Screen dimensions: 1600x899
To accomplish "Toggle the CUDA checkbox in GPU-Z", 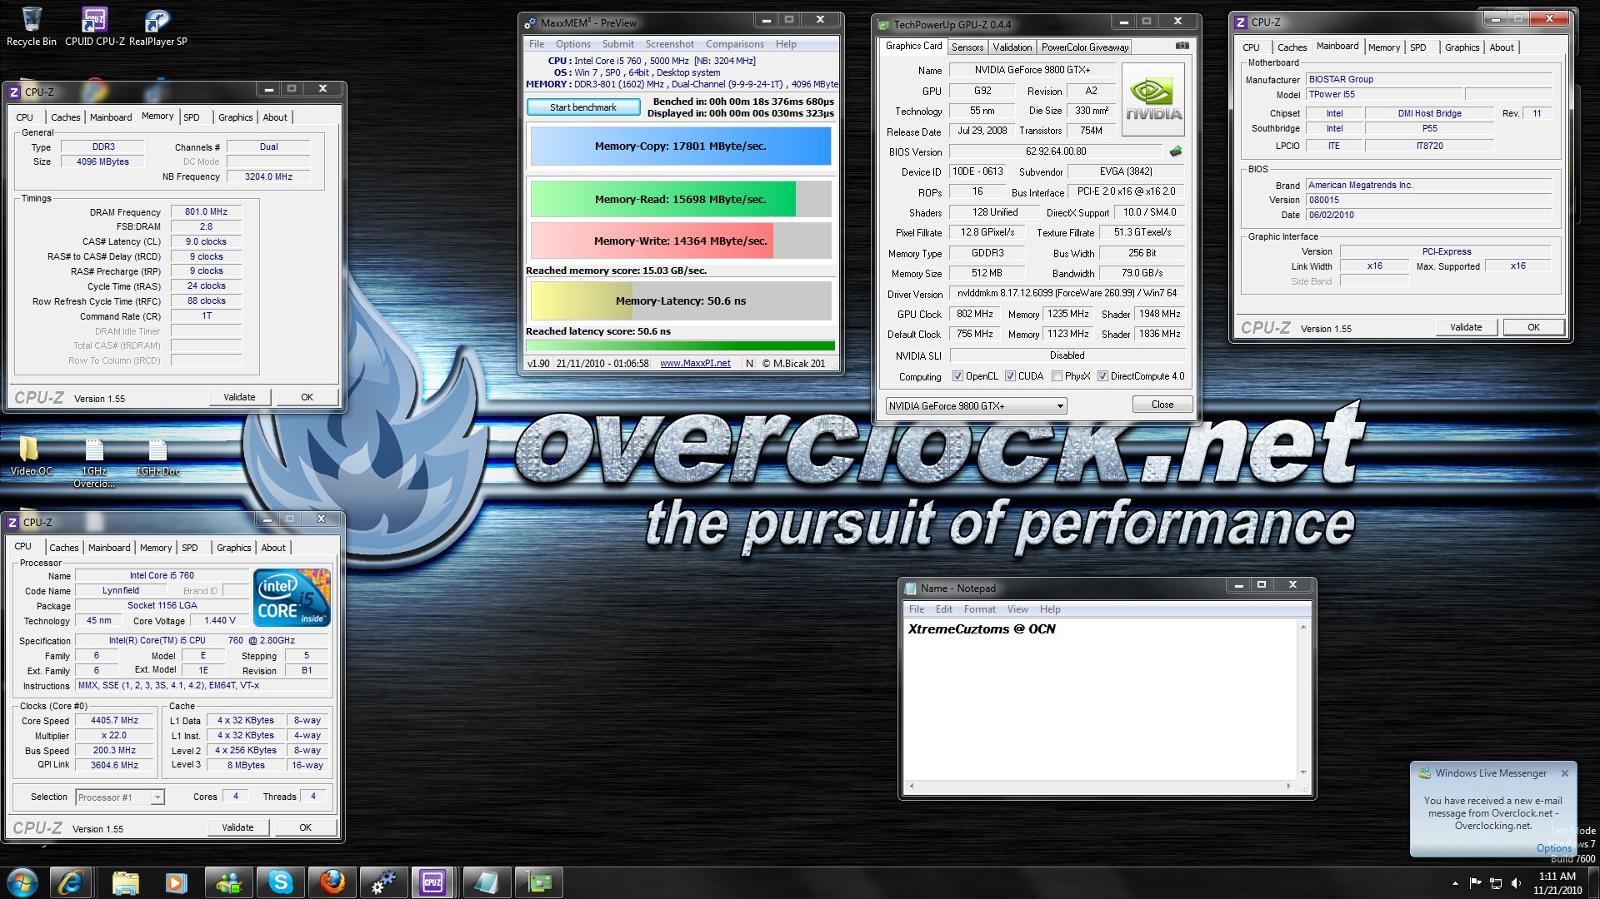I will [1010, 376].
